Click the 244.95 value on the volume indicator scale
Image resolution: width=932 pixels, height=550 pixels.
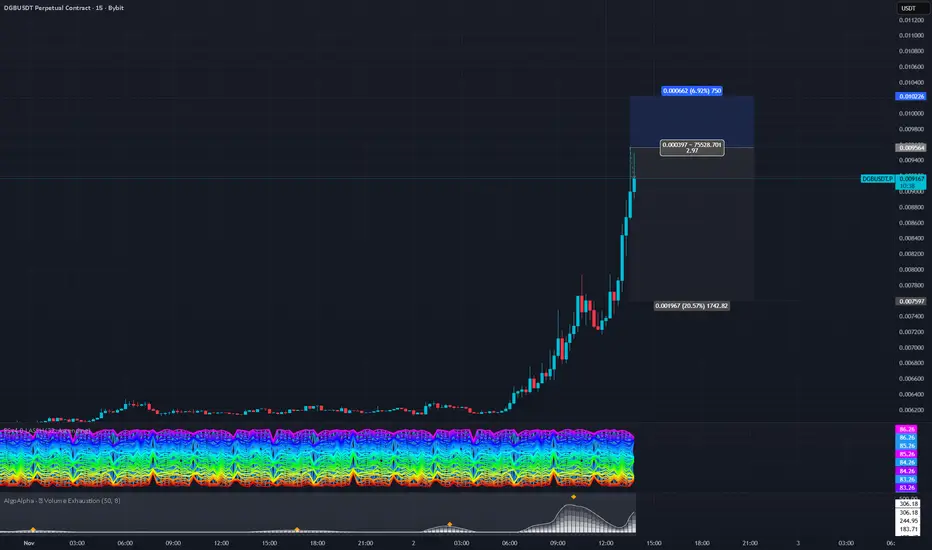pyautogui.click(x=908, y=521)
